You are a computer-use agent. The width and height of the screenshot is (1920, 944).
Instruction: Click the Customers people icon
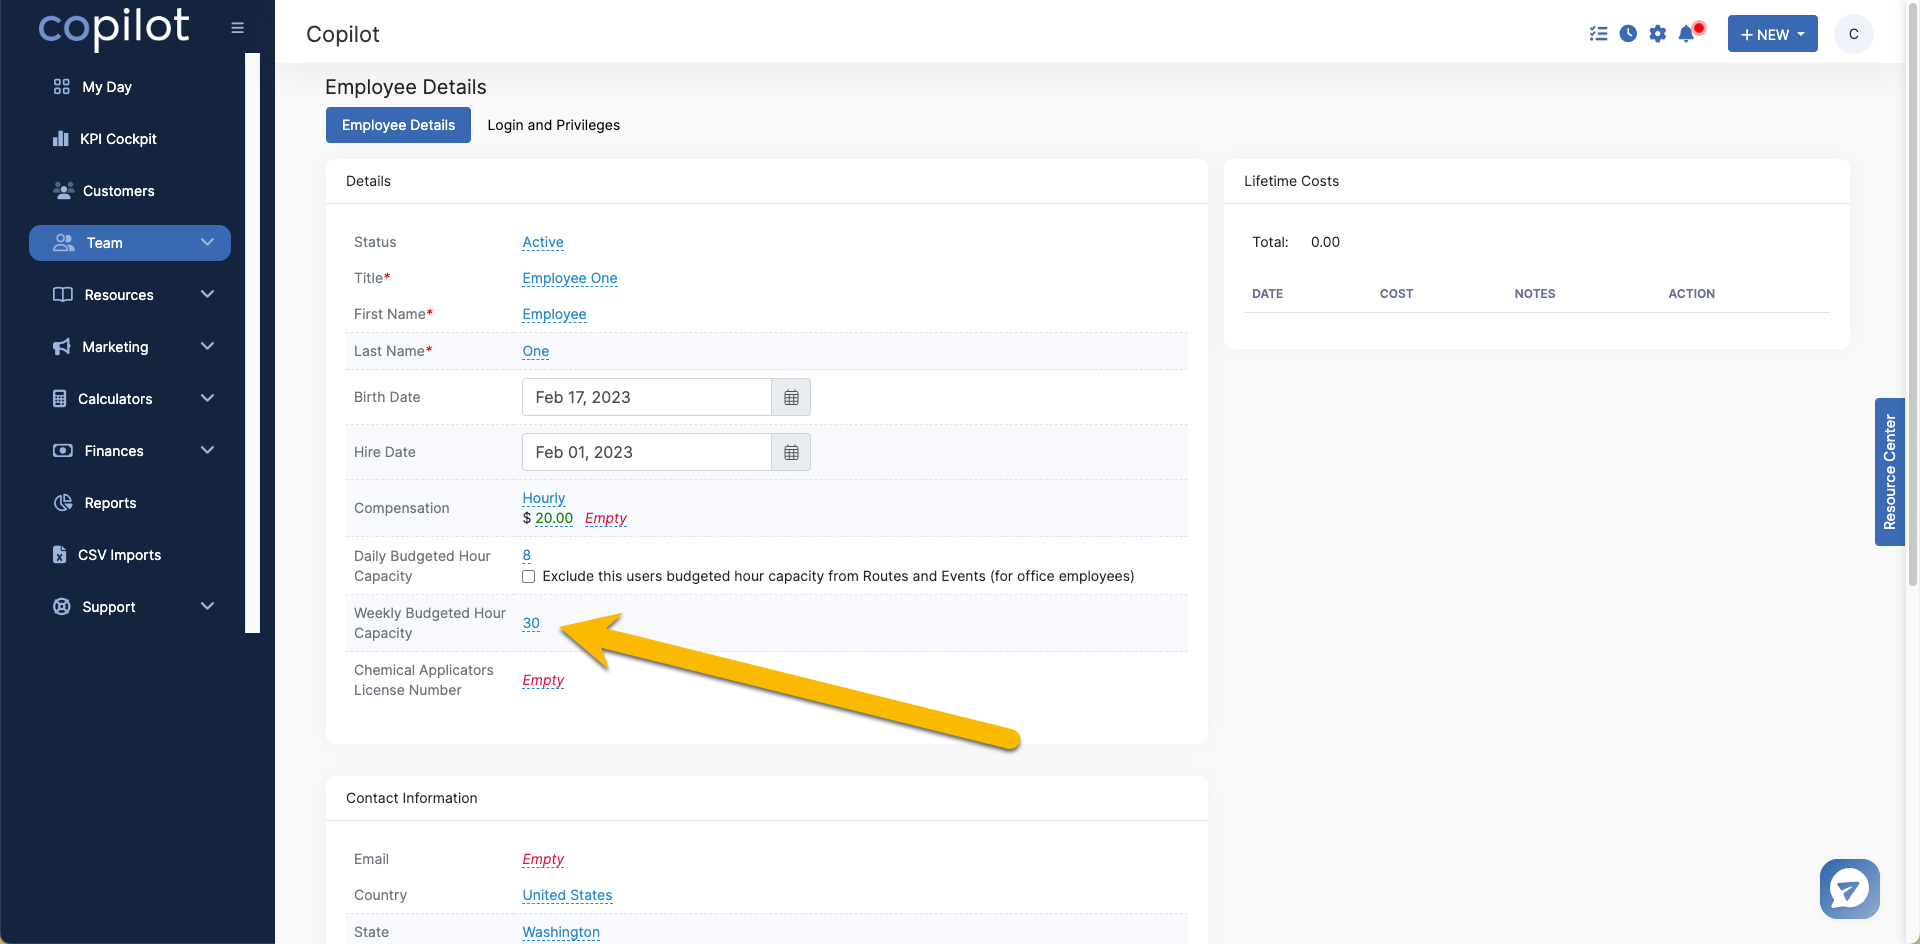pos(64,190)
